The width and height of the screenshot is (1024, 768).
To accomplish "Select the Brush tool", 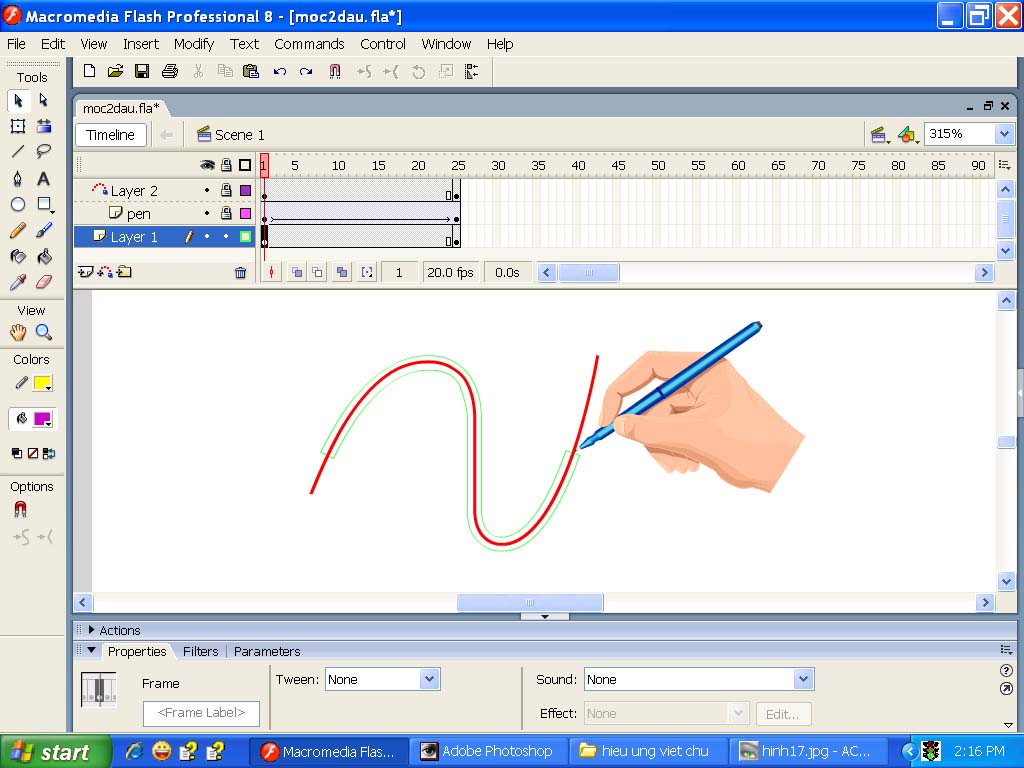I will pos(44,231).
